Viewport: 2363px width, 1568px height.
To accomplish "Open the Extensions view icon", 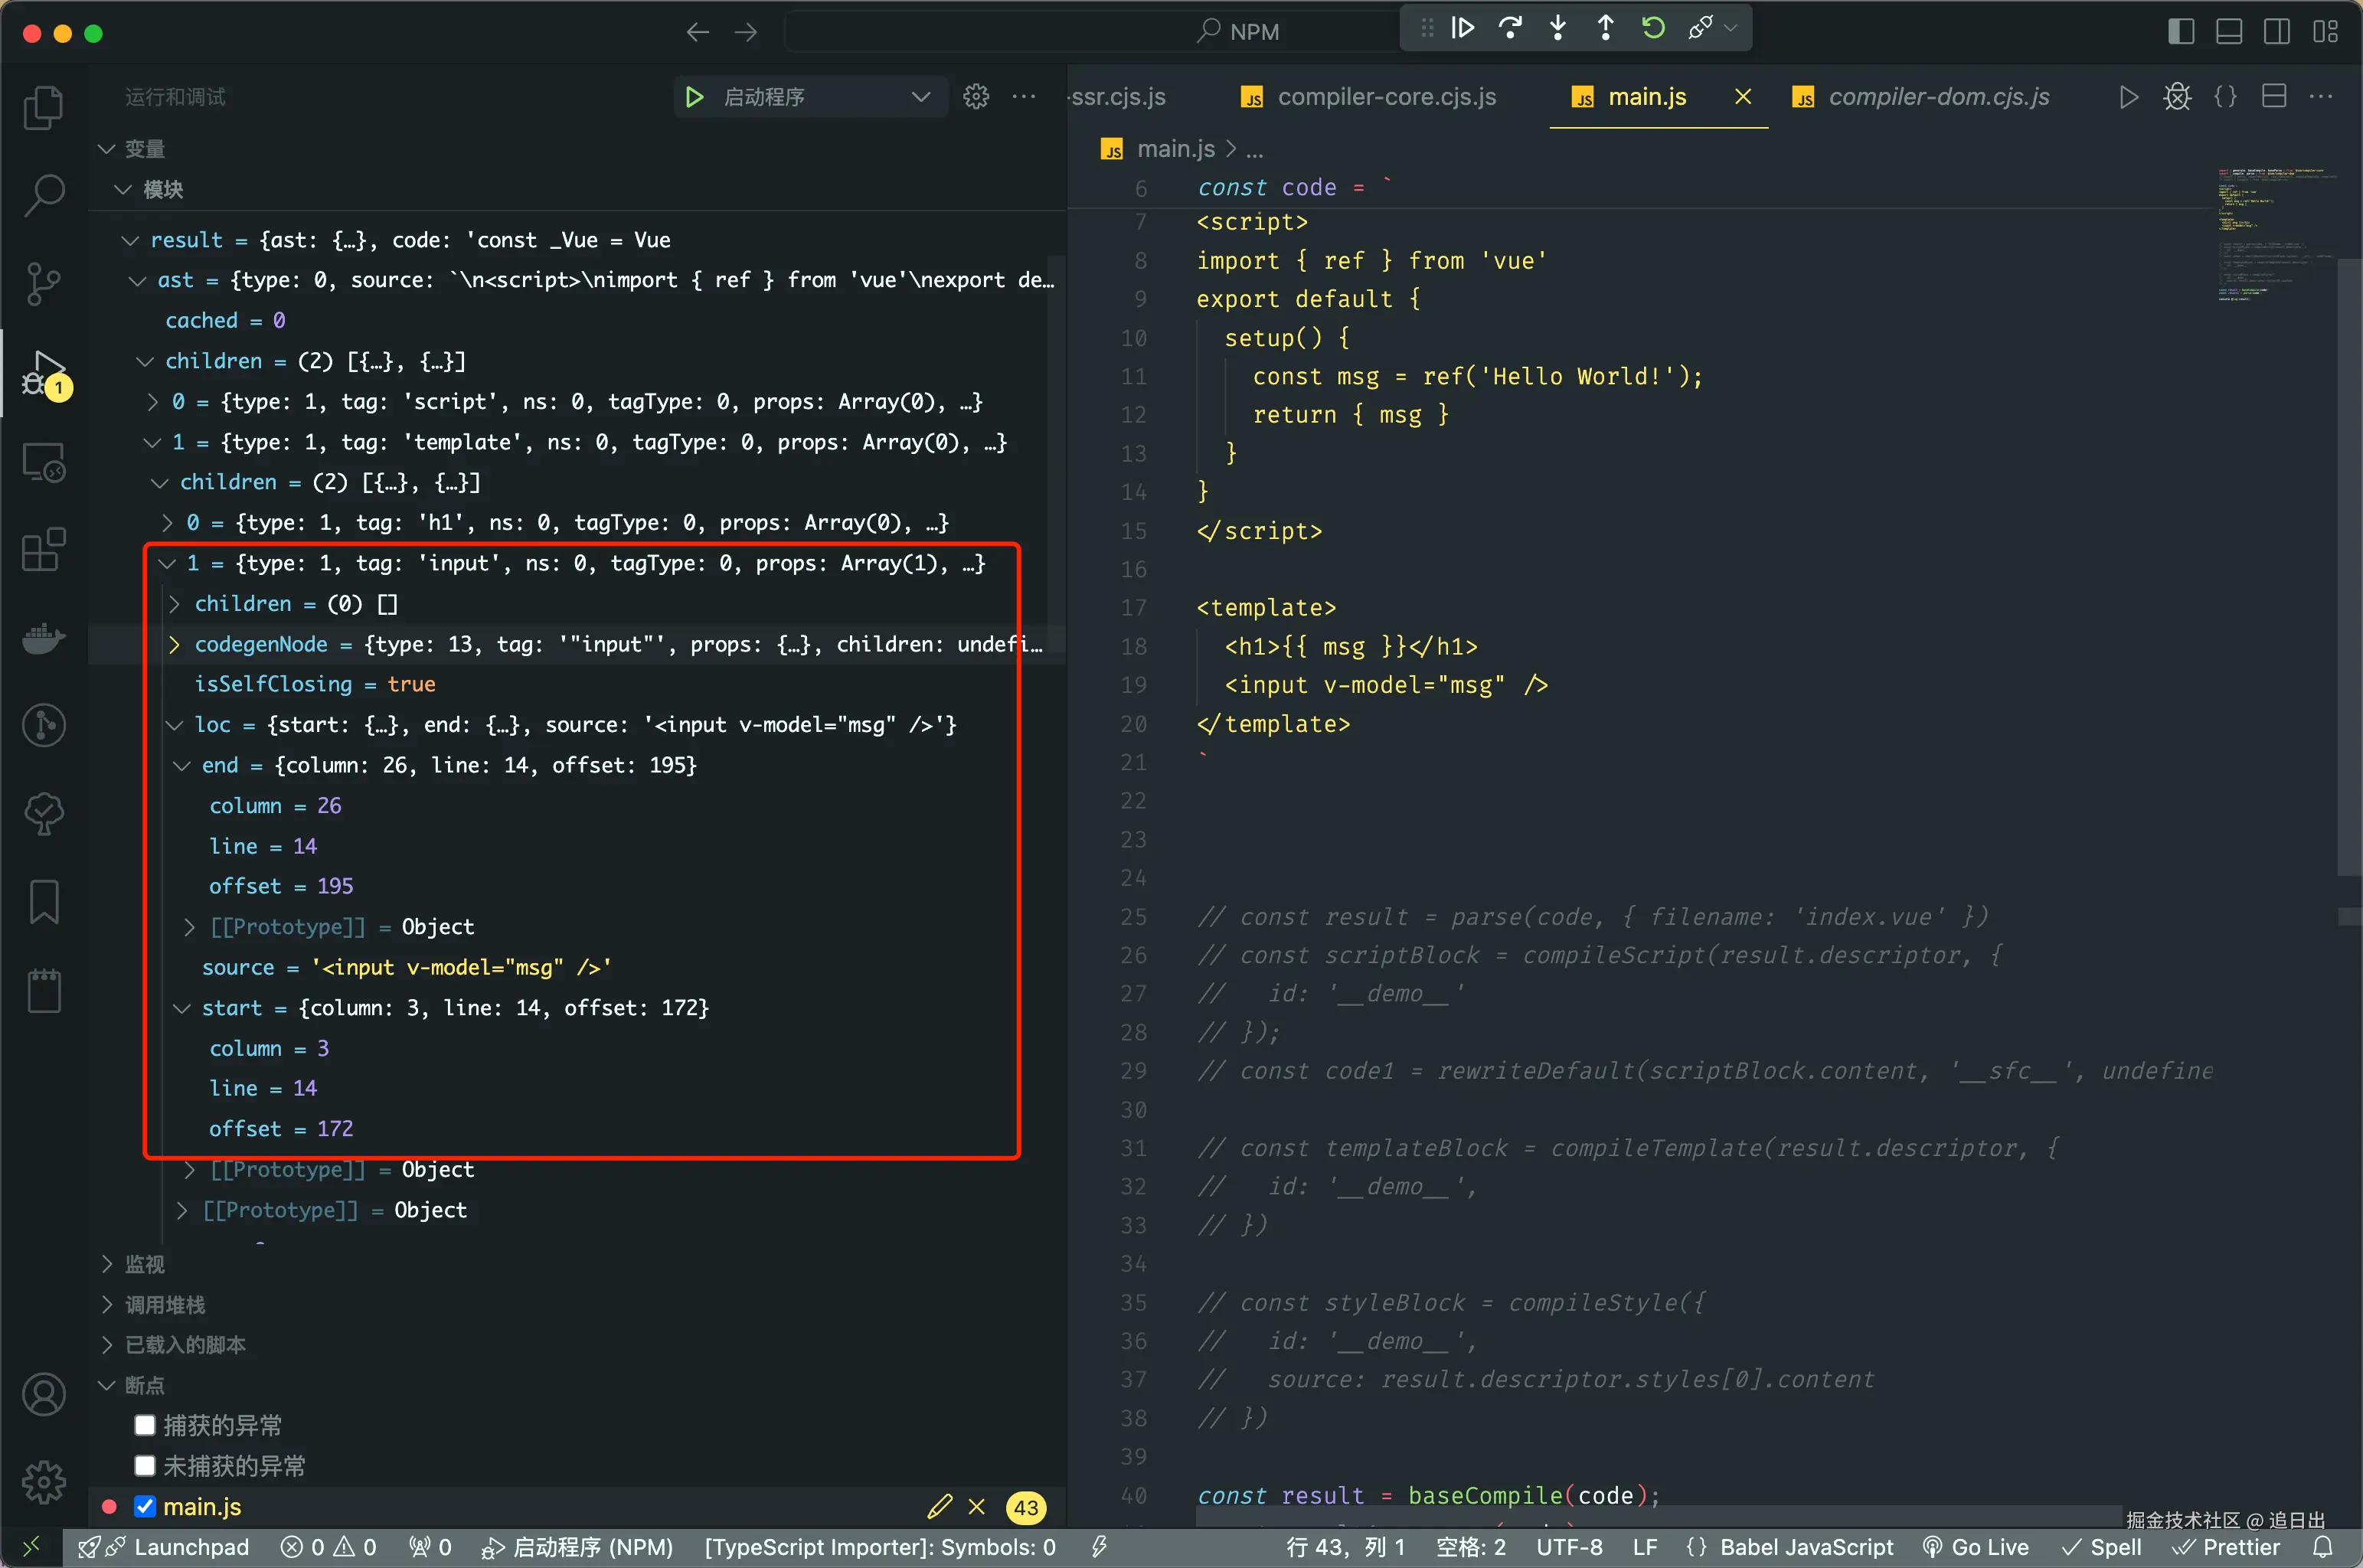I will coord(43,549).
